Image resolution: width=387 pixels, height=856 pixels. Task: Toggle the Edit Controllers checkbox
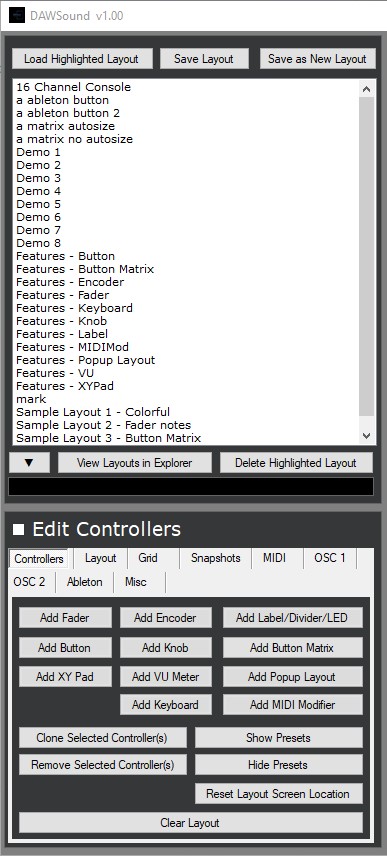[x=19, y=529]
